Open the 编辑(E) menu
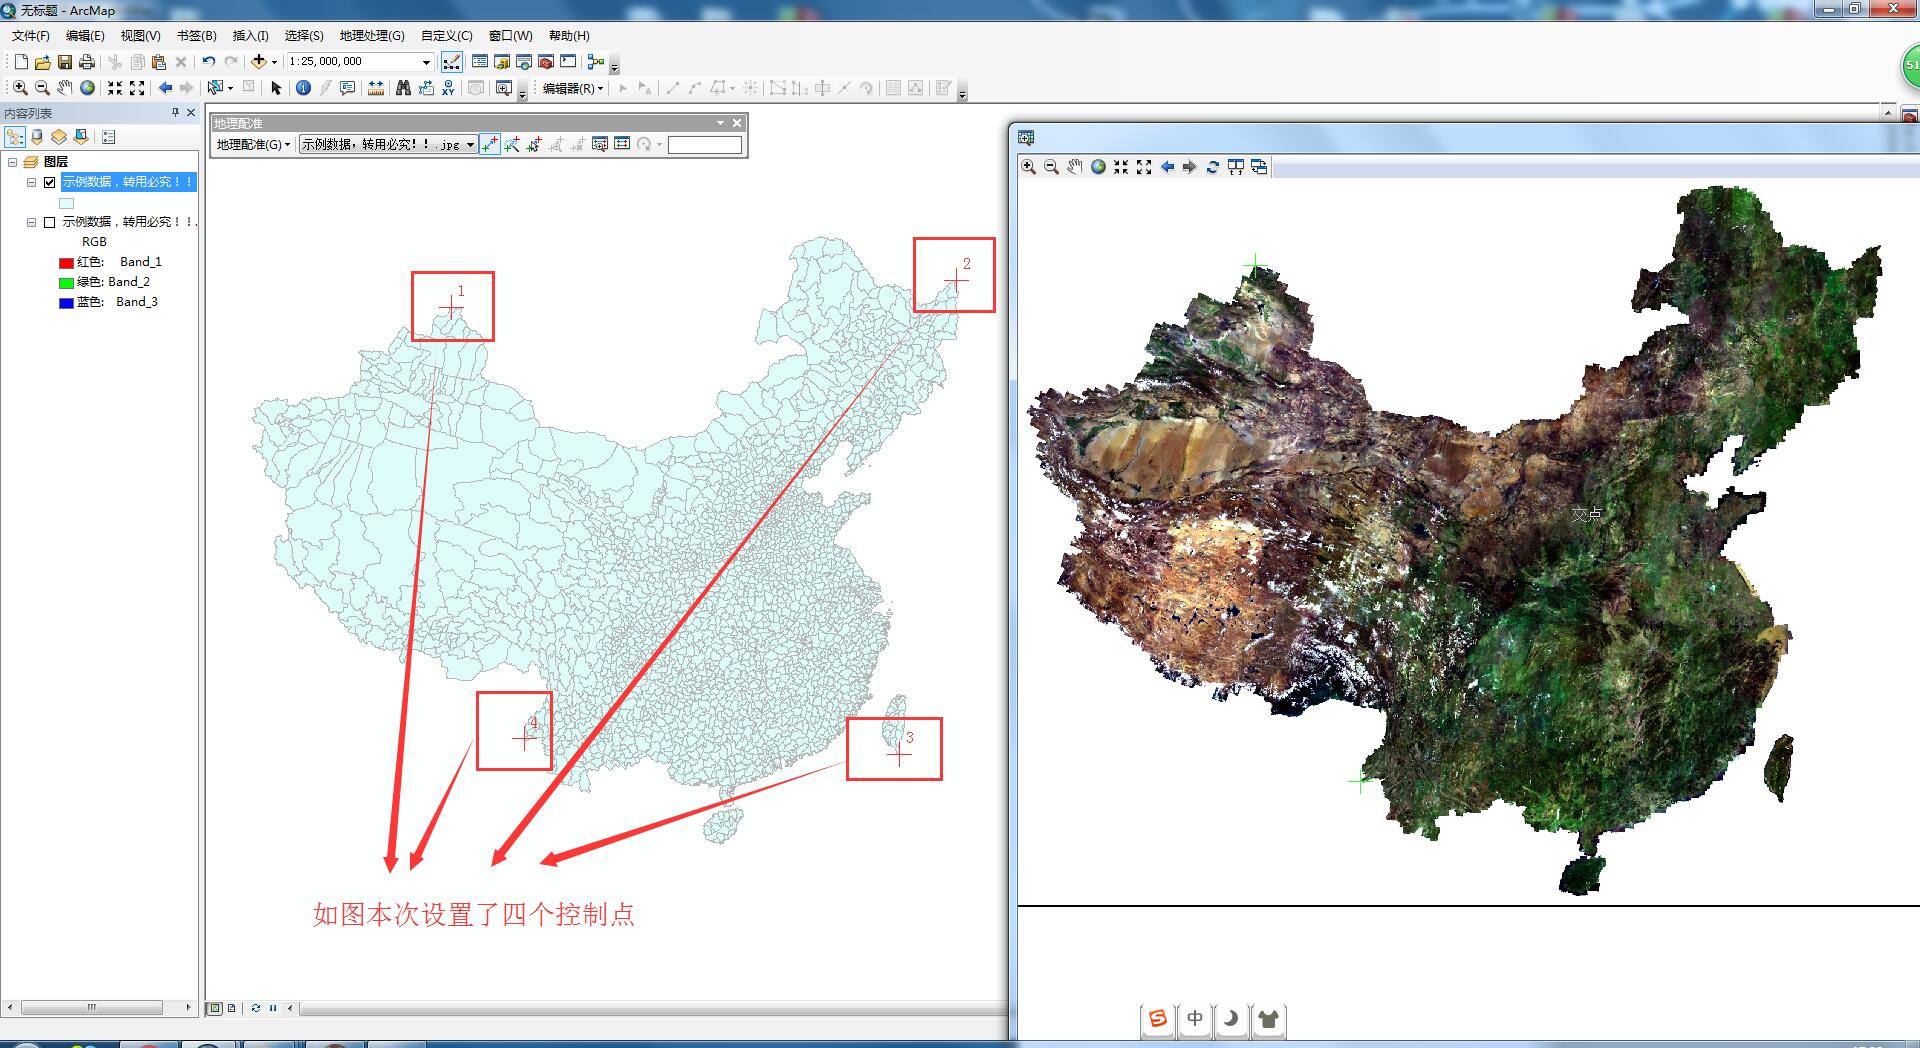 click(85, 36)
